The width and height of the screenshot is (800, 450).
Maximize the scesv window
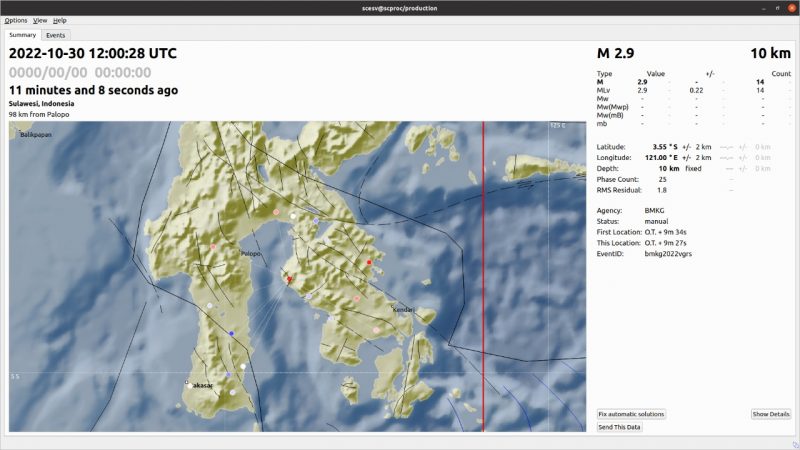(x=770, y=7)
